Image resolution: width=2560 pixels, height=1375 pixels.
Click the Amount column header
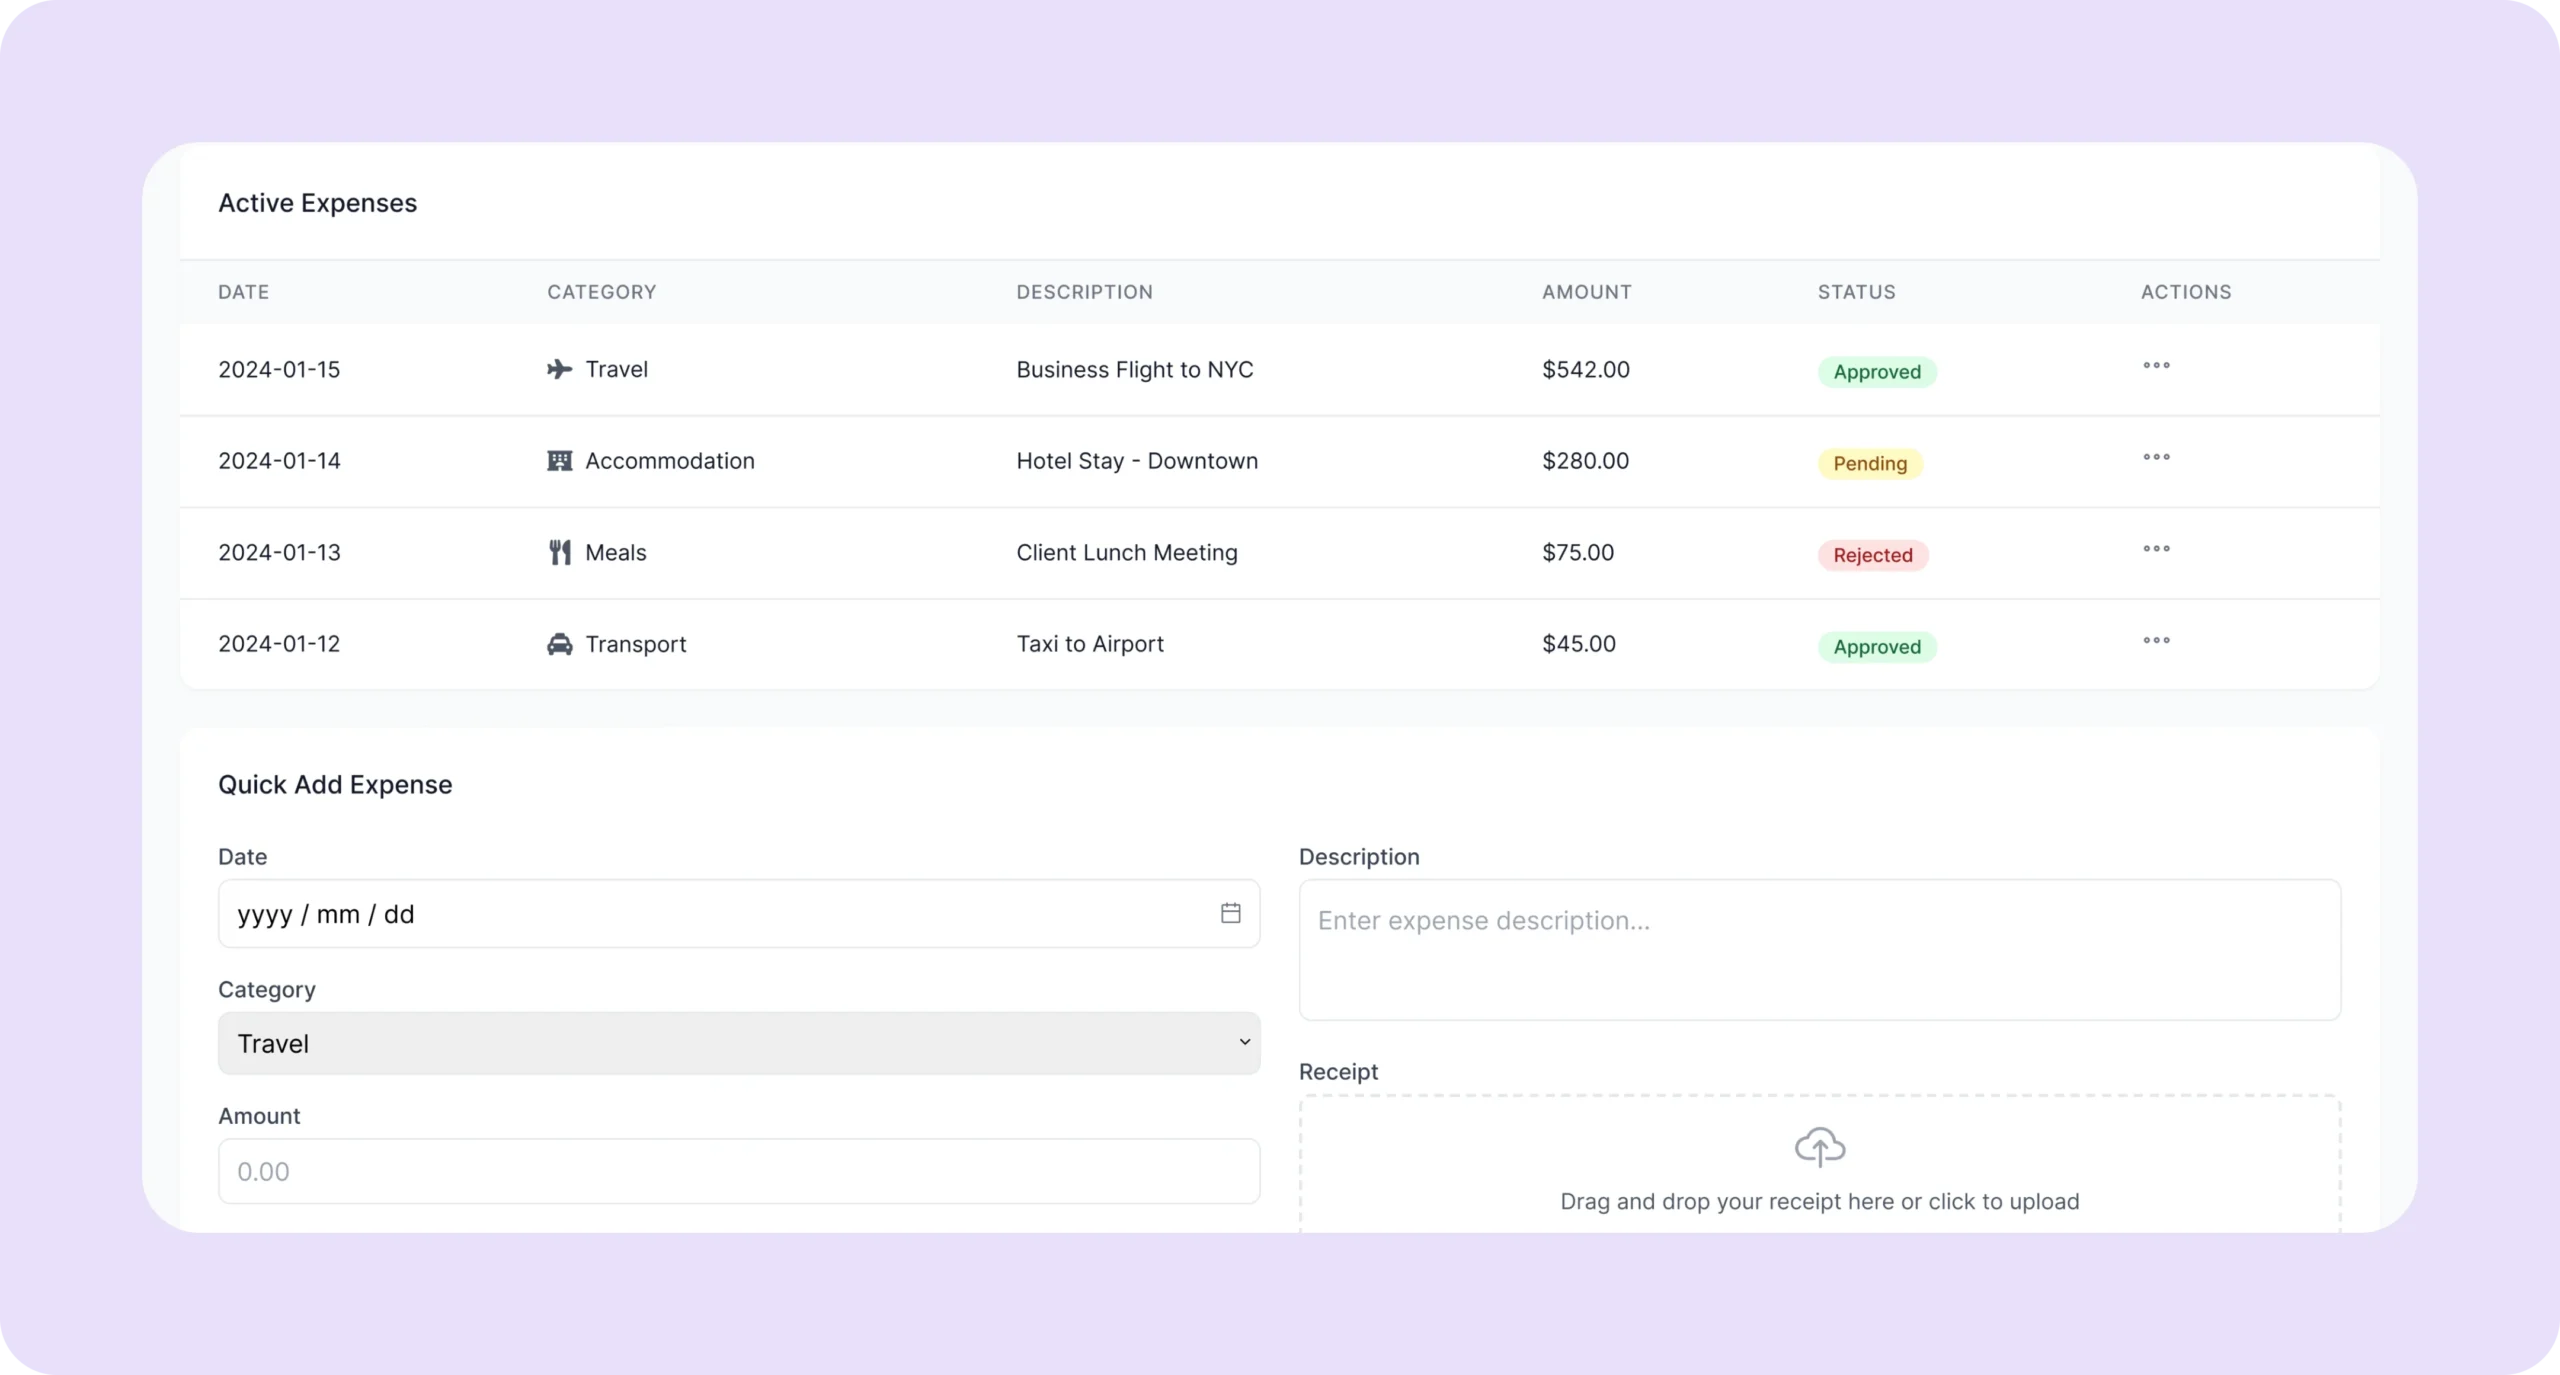point(1586,292)
